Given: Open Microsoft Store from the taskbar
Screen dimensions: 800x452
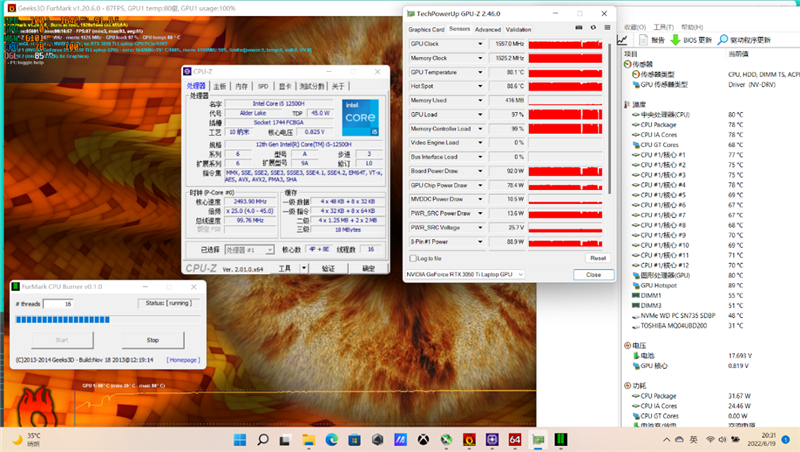Looking at the screenshot, I should 355,440.
